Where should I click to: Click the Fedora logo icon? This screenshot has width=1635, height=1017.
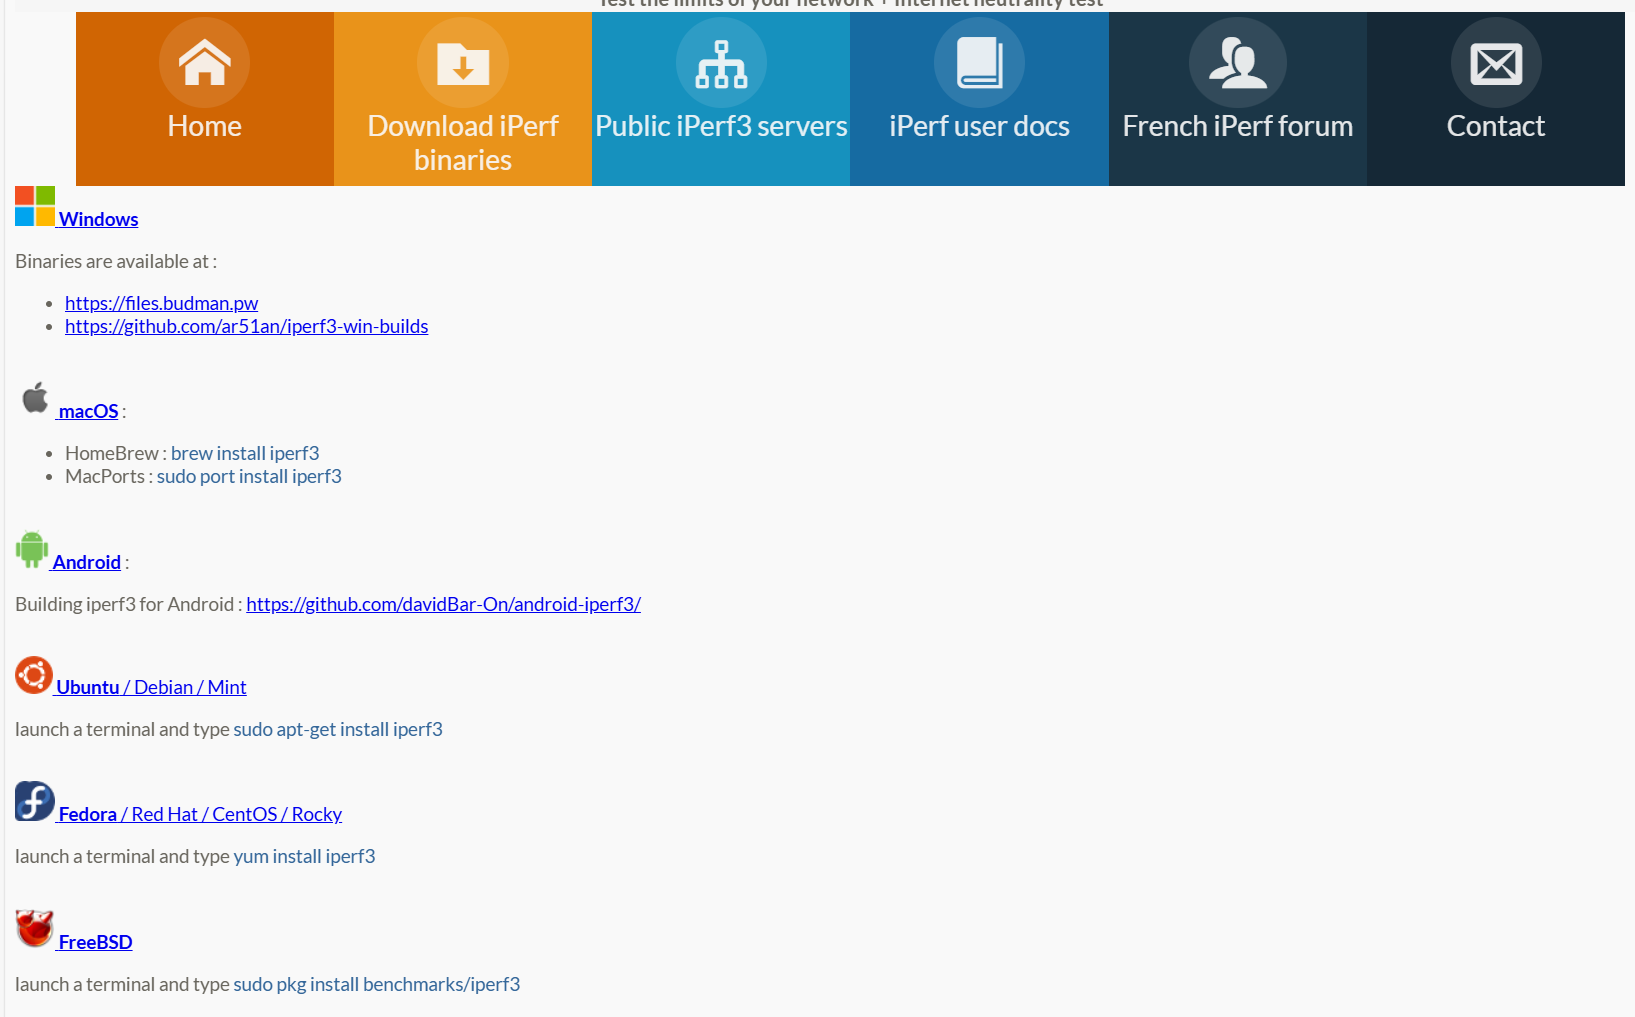[35, 801]
